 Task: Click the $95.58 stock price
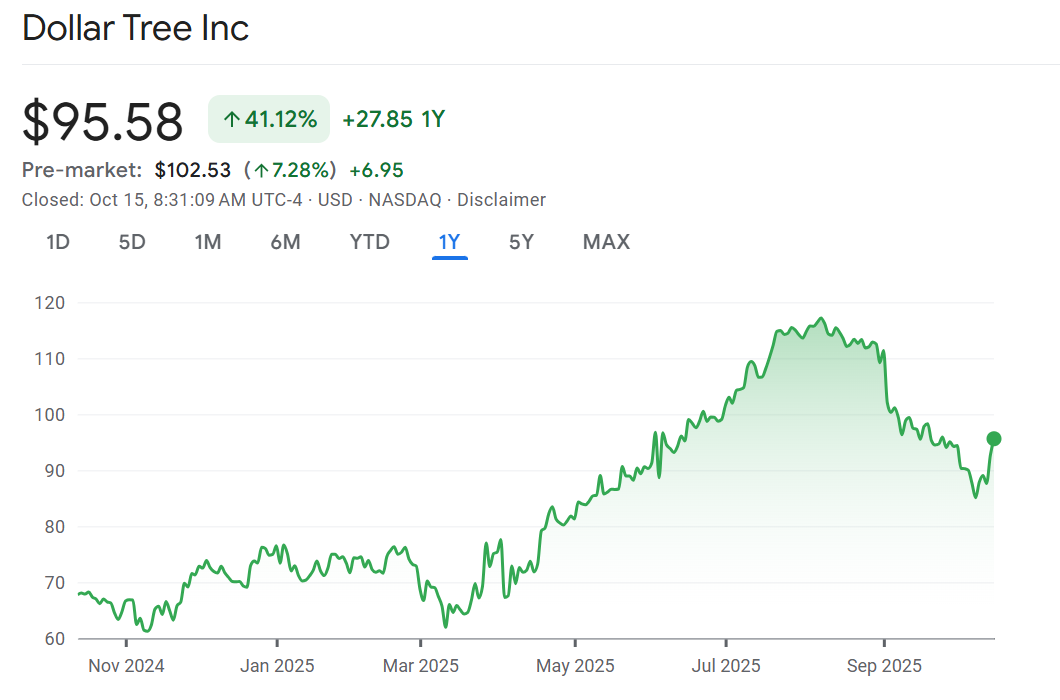pos(103,122)
